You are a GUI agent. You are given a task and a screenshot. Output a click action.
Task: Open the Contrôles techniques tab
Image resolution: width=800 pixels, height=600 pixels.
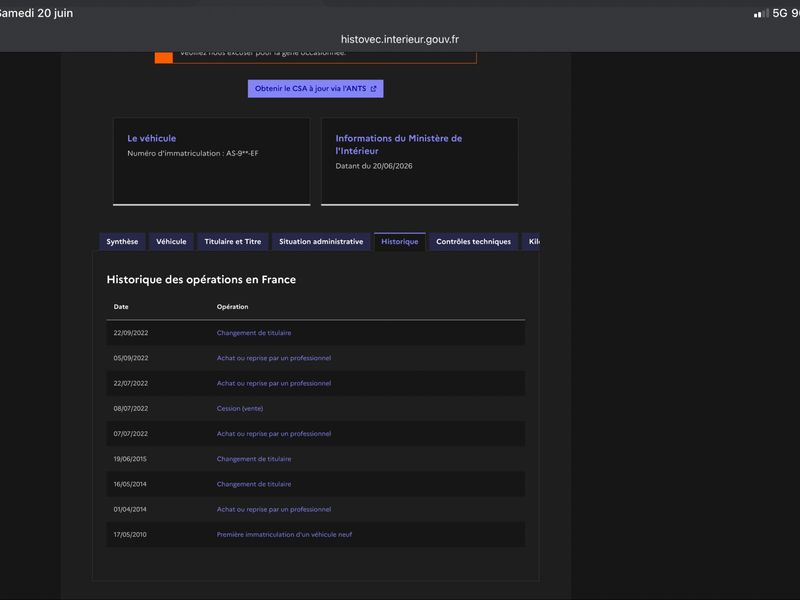[x=473, y=242]
